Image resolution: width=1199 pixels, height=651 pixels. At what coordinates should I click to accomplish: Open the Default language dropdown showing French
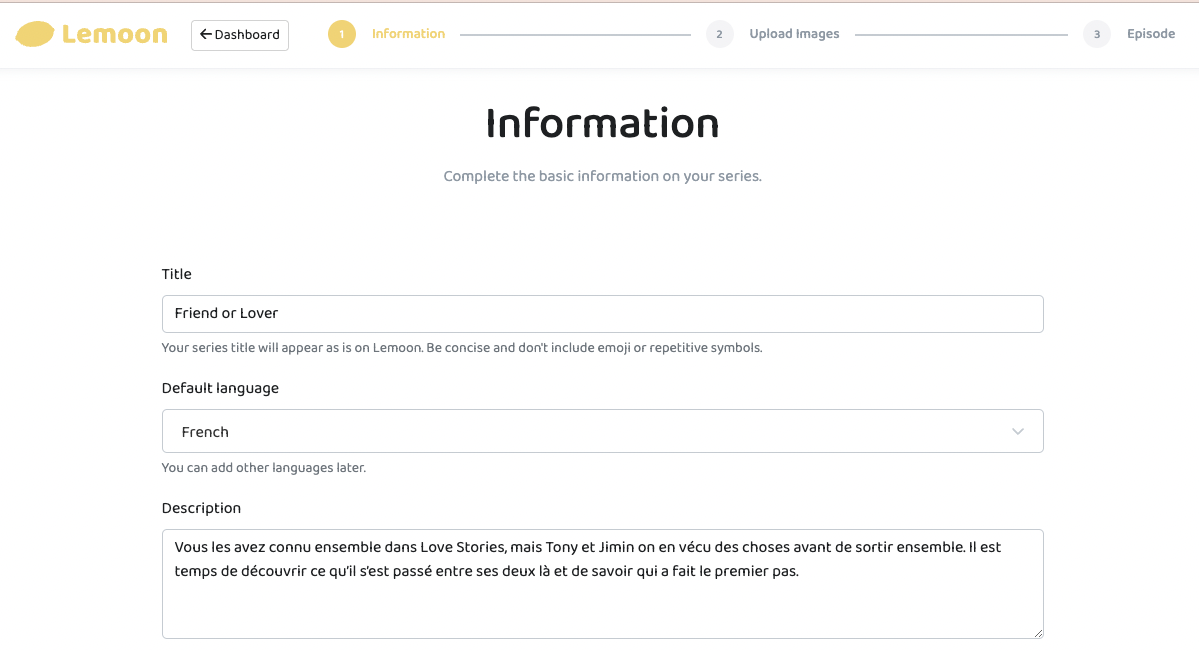(x=602, y=432)
